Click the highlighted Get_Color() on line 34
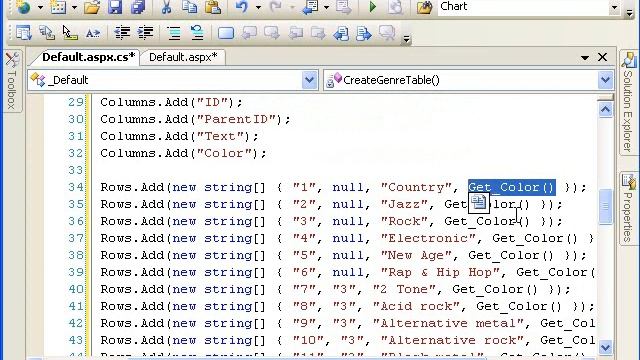 click(511, 187)
